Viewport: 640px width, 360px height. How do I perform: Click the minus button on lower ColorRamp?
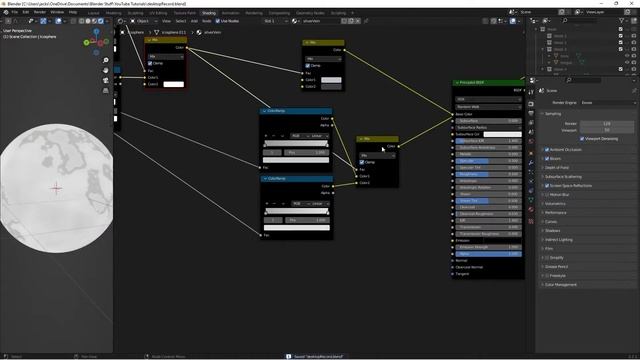[x=274, y=203]
